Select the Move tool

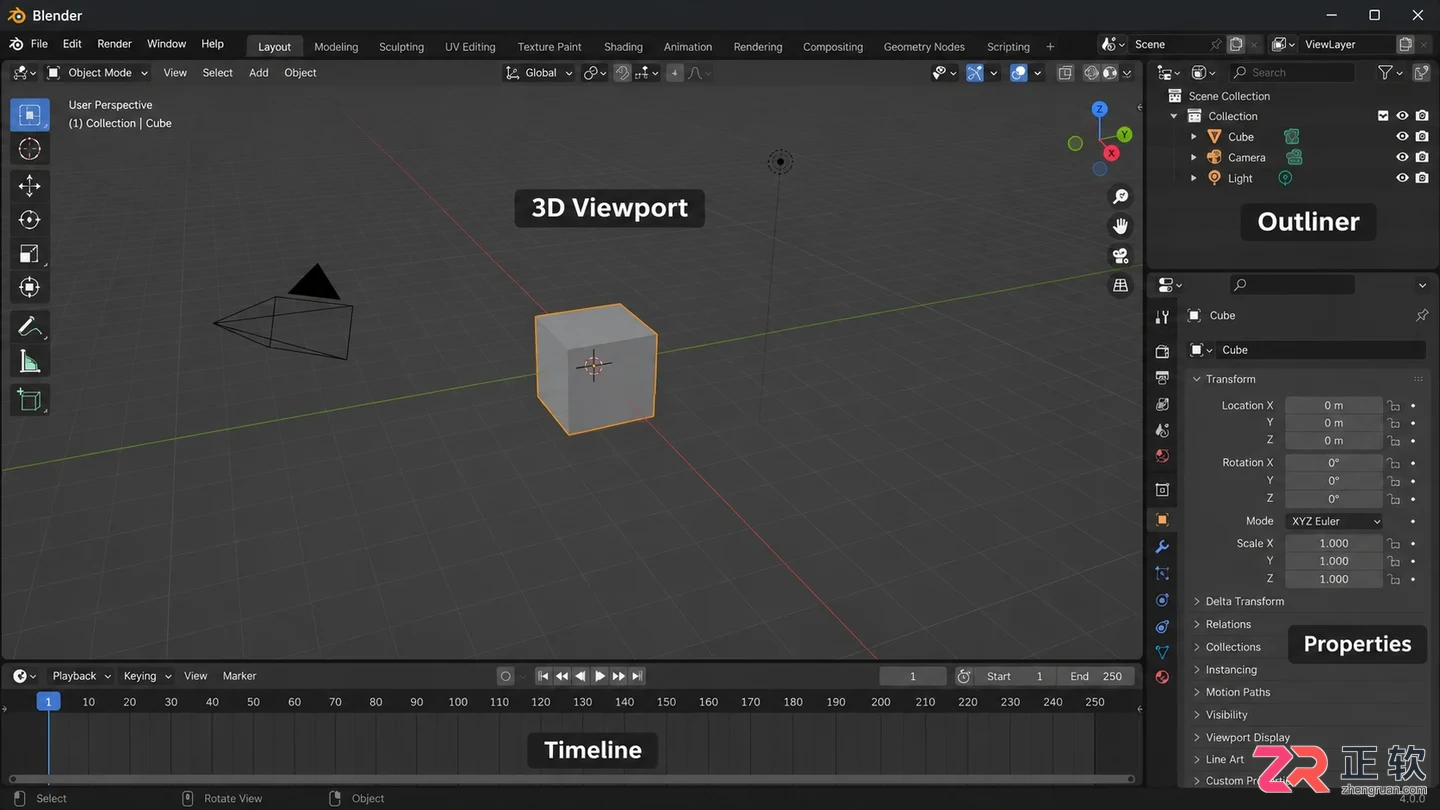(x=30, y=186)
